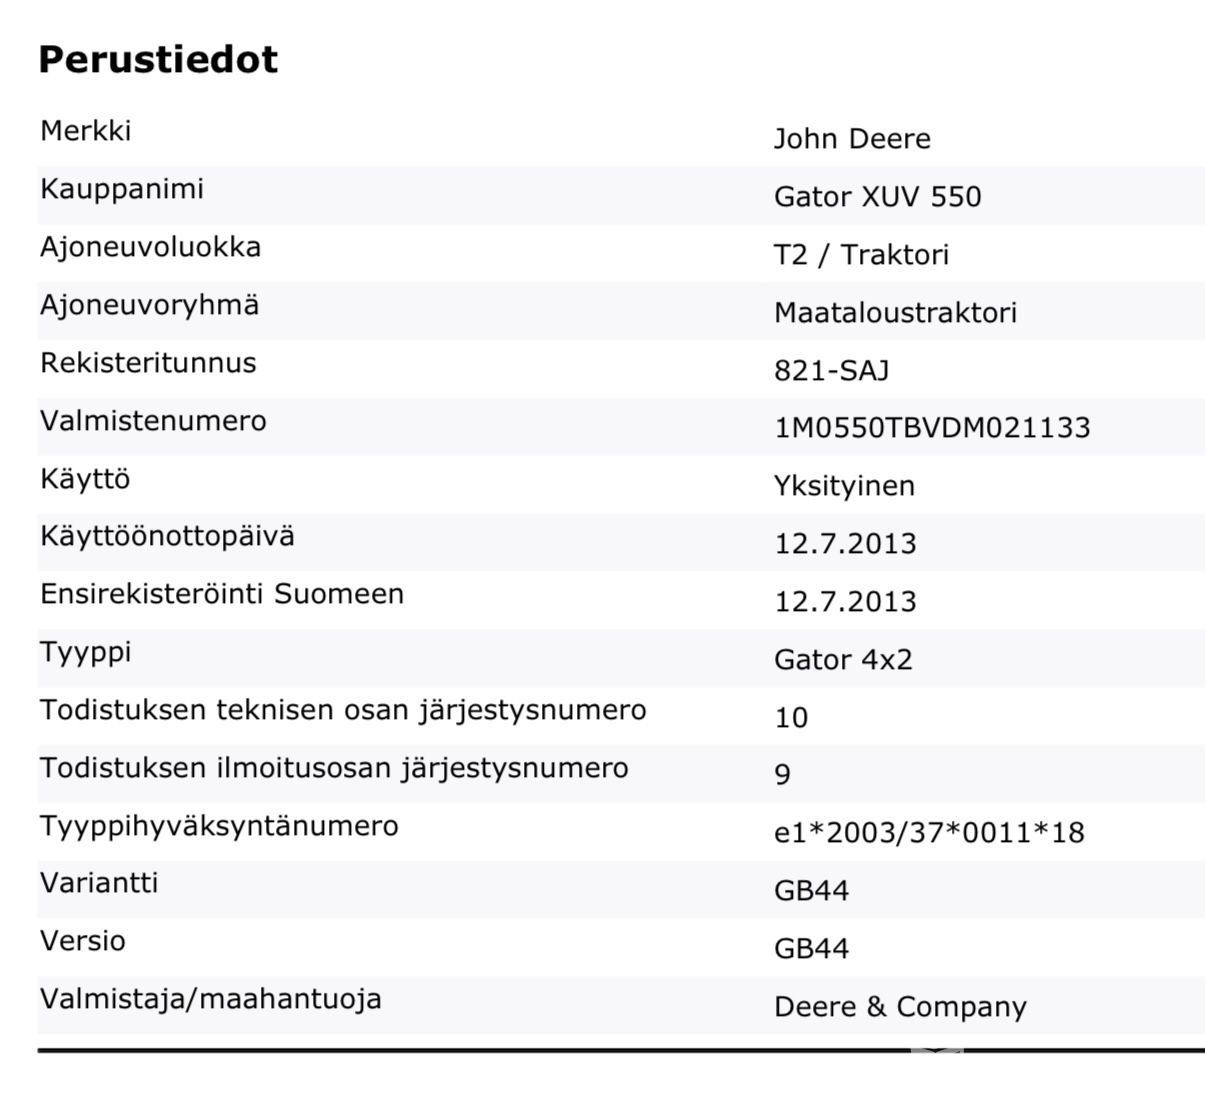Select the serial number 1M0550TBVDM021133

(932, 428)
